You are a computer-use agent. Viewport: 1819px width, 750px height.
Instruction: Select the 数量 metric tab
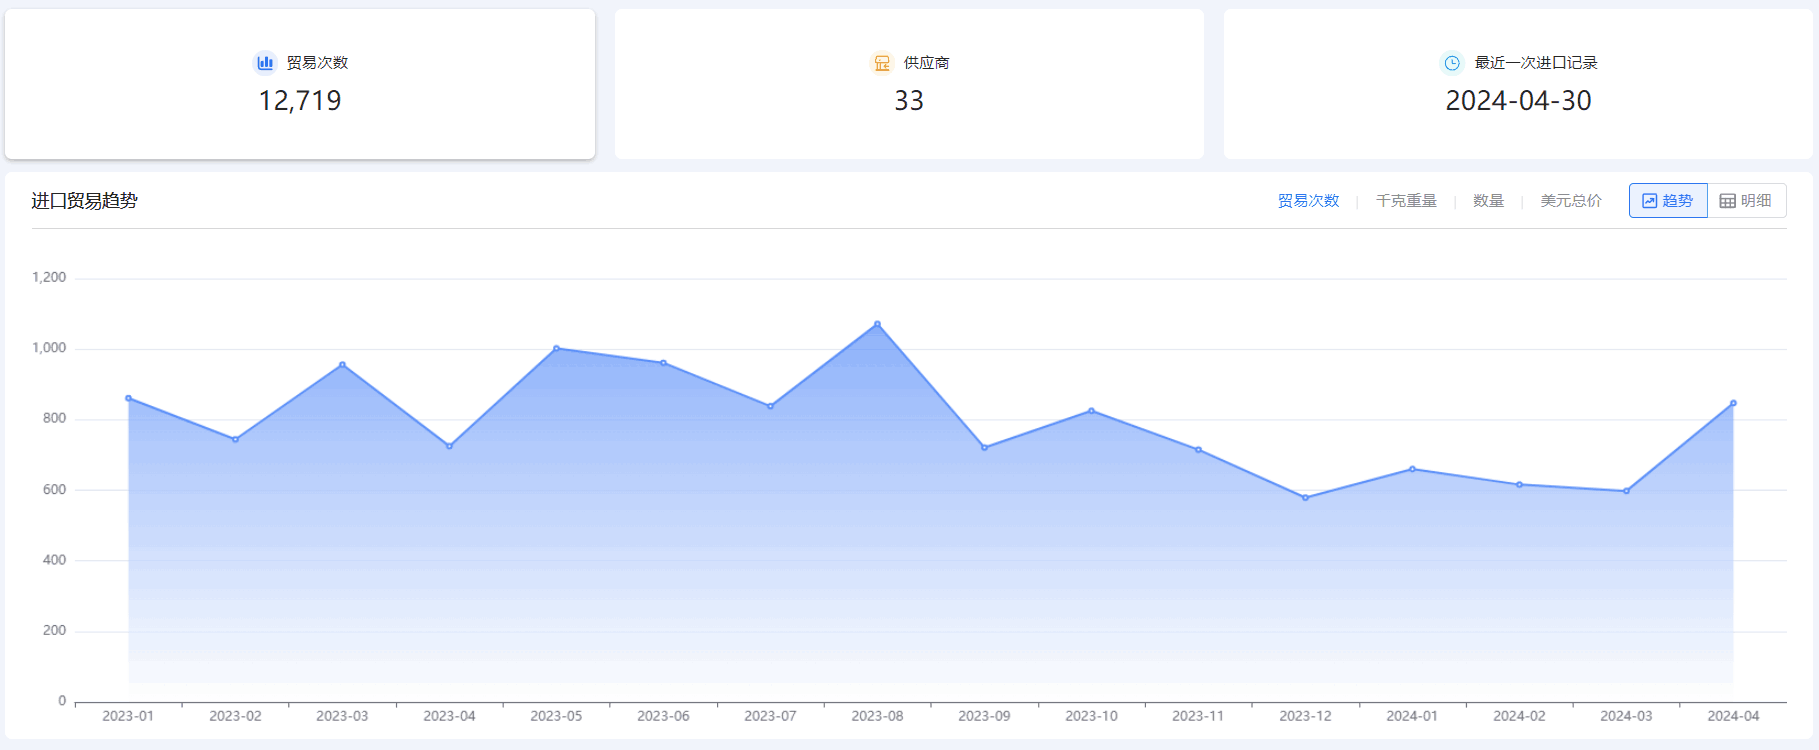(1488, 201)
